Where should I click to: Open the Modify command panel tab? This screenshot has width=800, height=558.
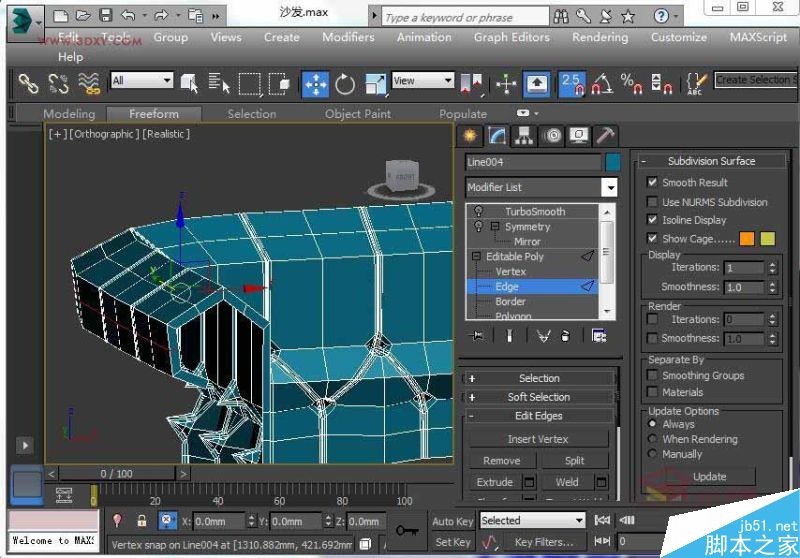coord(497,136)
